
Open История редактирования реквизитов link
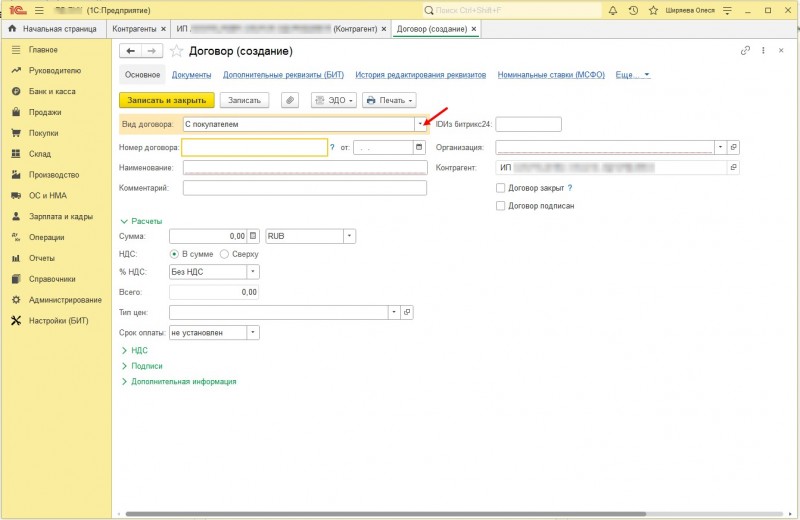coord(420,75)
